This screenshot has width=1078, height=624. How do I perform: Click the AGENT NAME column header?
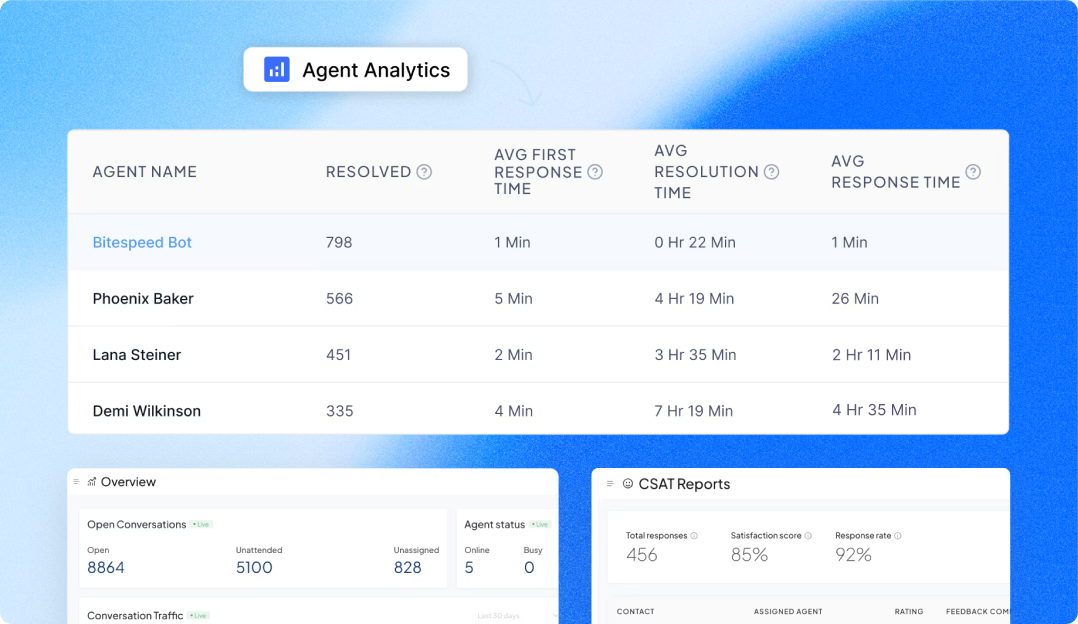pos(144,172)
